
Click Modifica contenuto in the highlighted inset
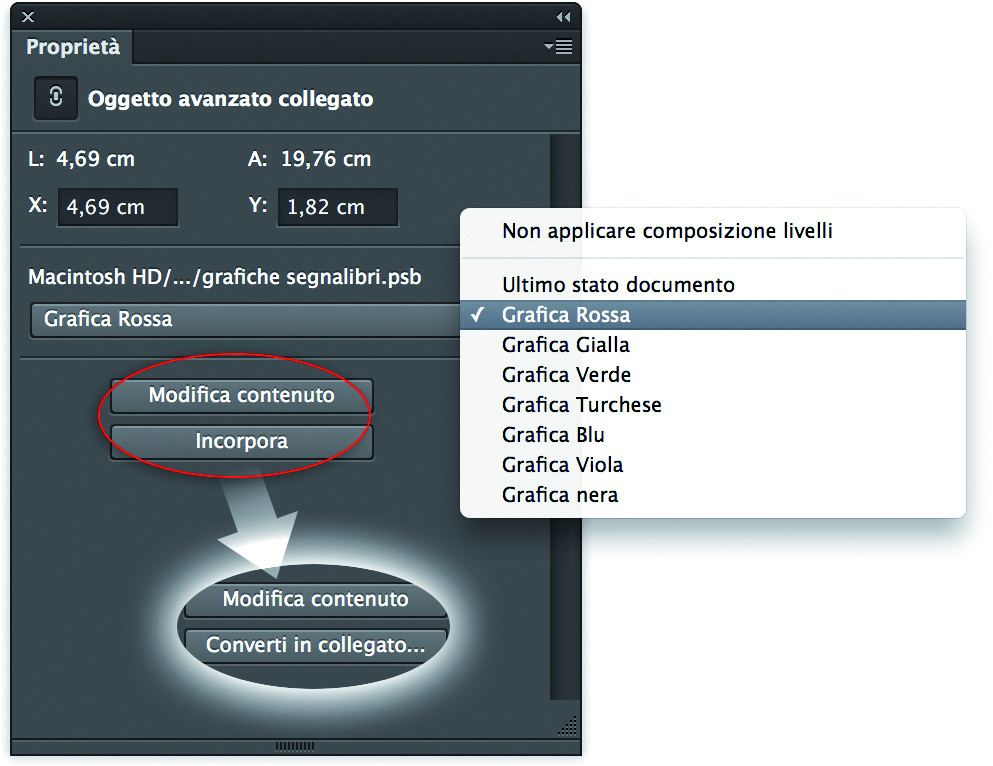(x=315, y=599)
